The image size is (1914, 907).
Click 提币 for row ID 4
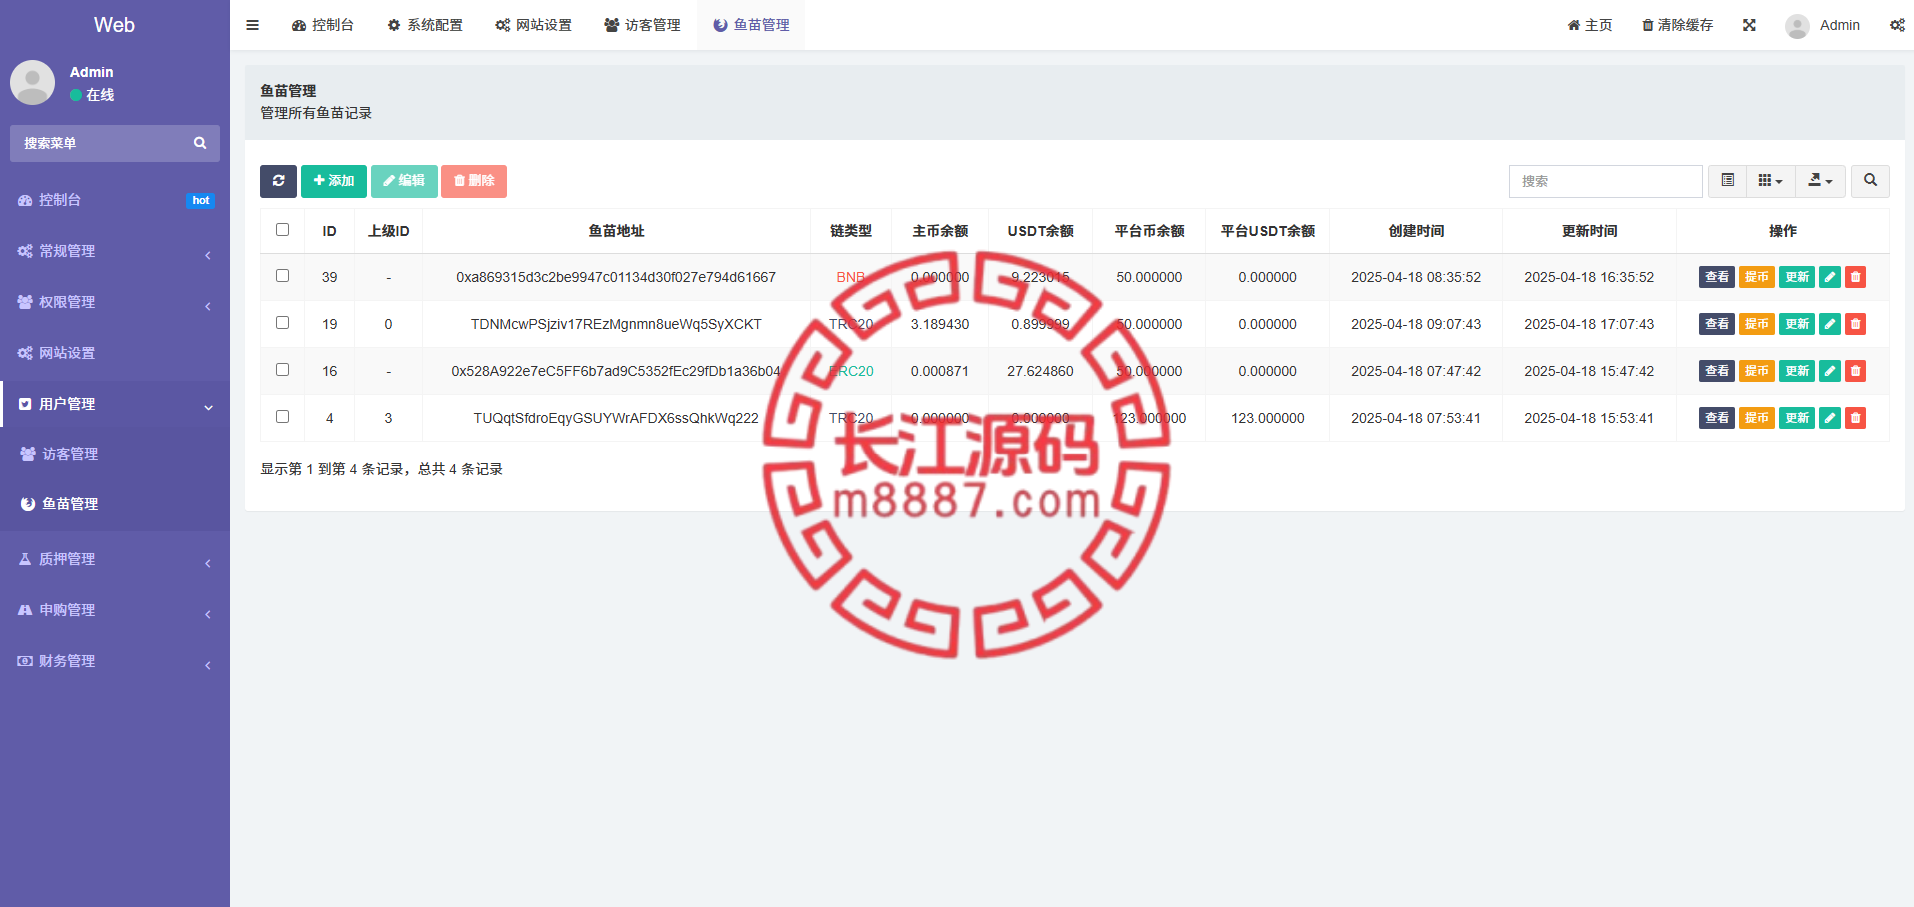[x=1757, y=418]
